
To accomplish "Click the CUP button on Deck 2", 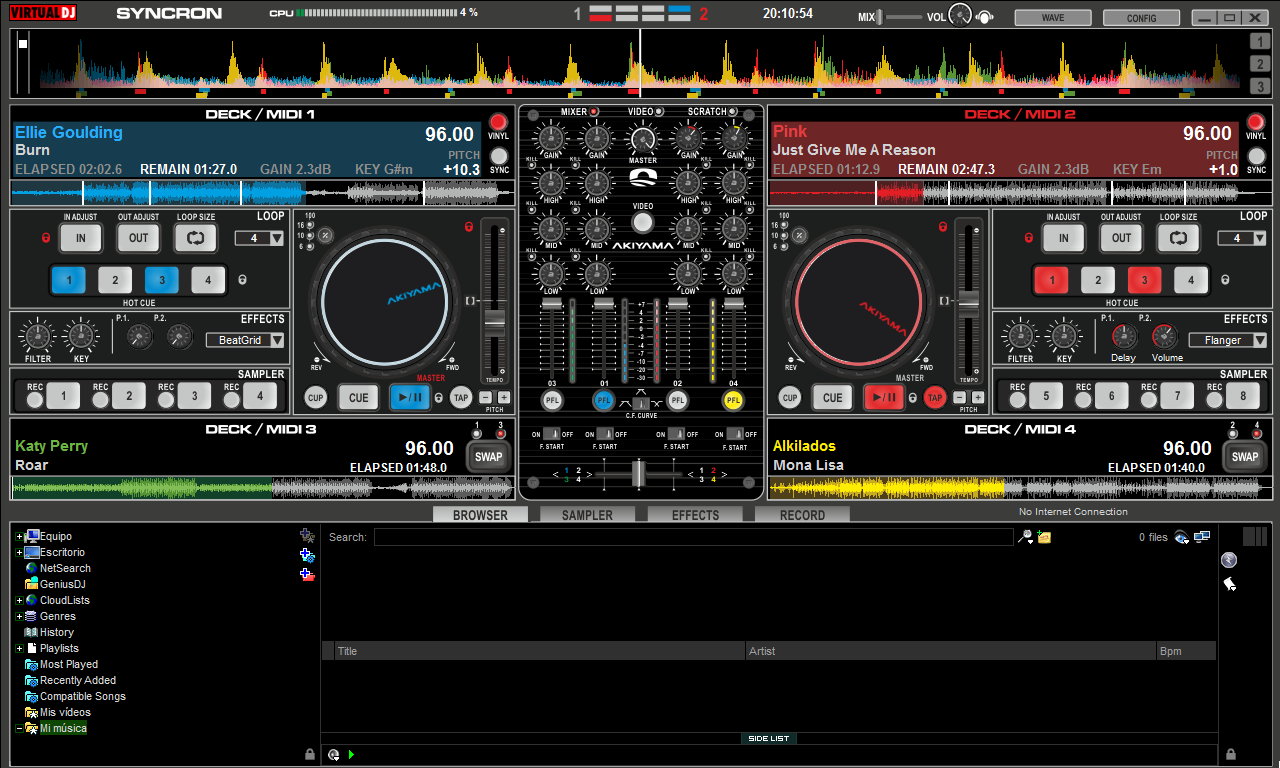I will click(790, 397).
